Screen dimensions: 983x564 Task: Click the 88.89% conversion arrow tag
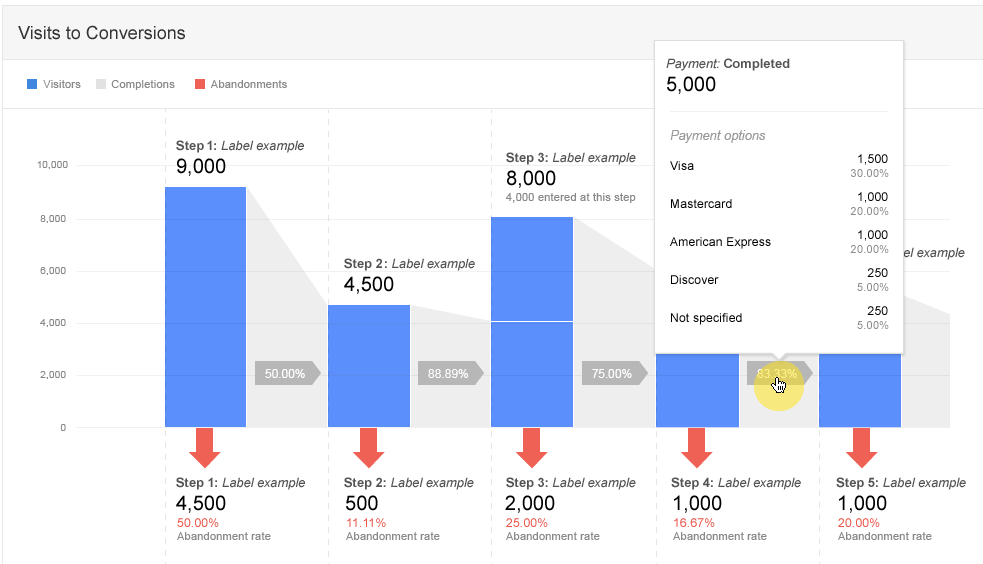[450, 373]
